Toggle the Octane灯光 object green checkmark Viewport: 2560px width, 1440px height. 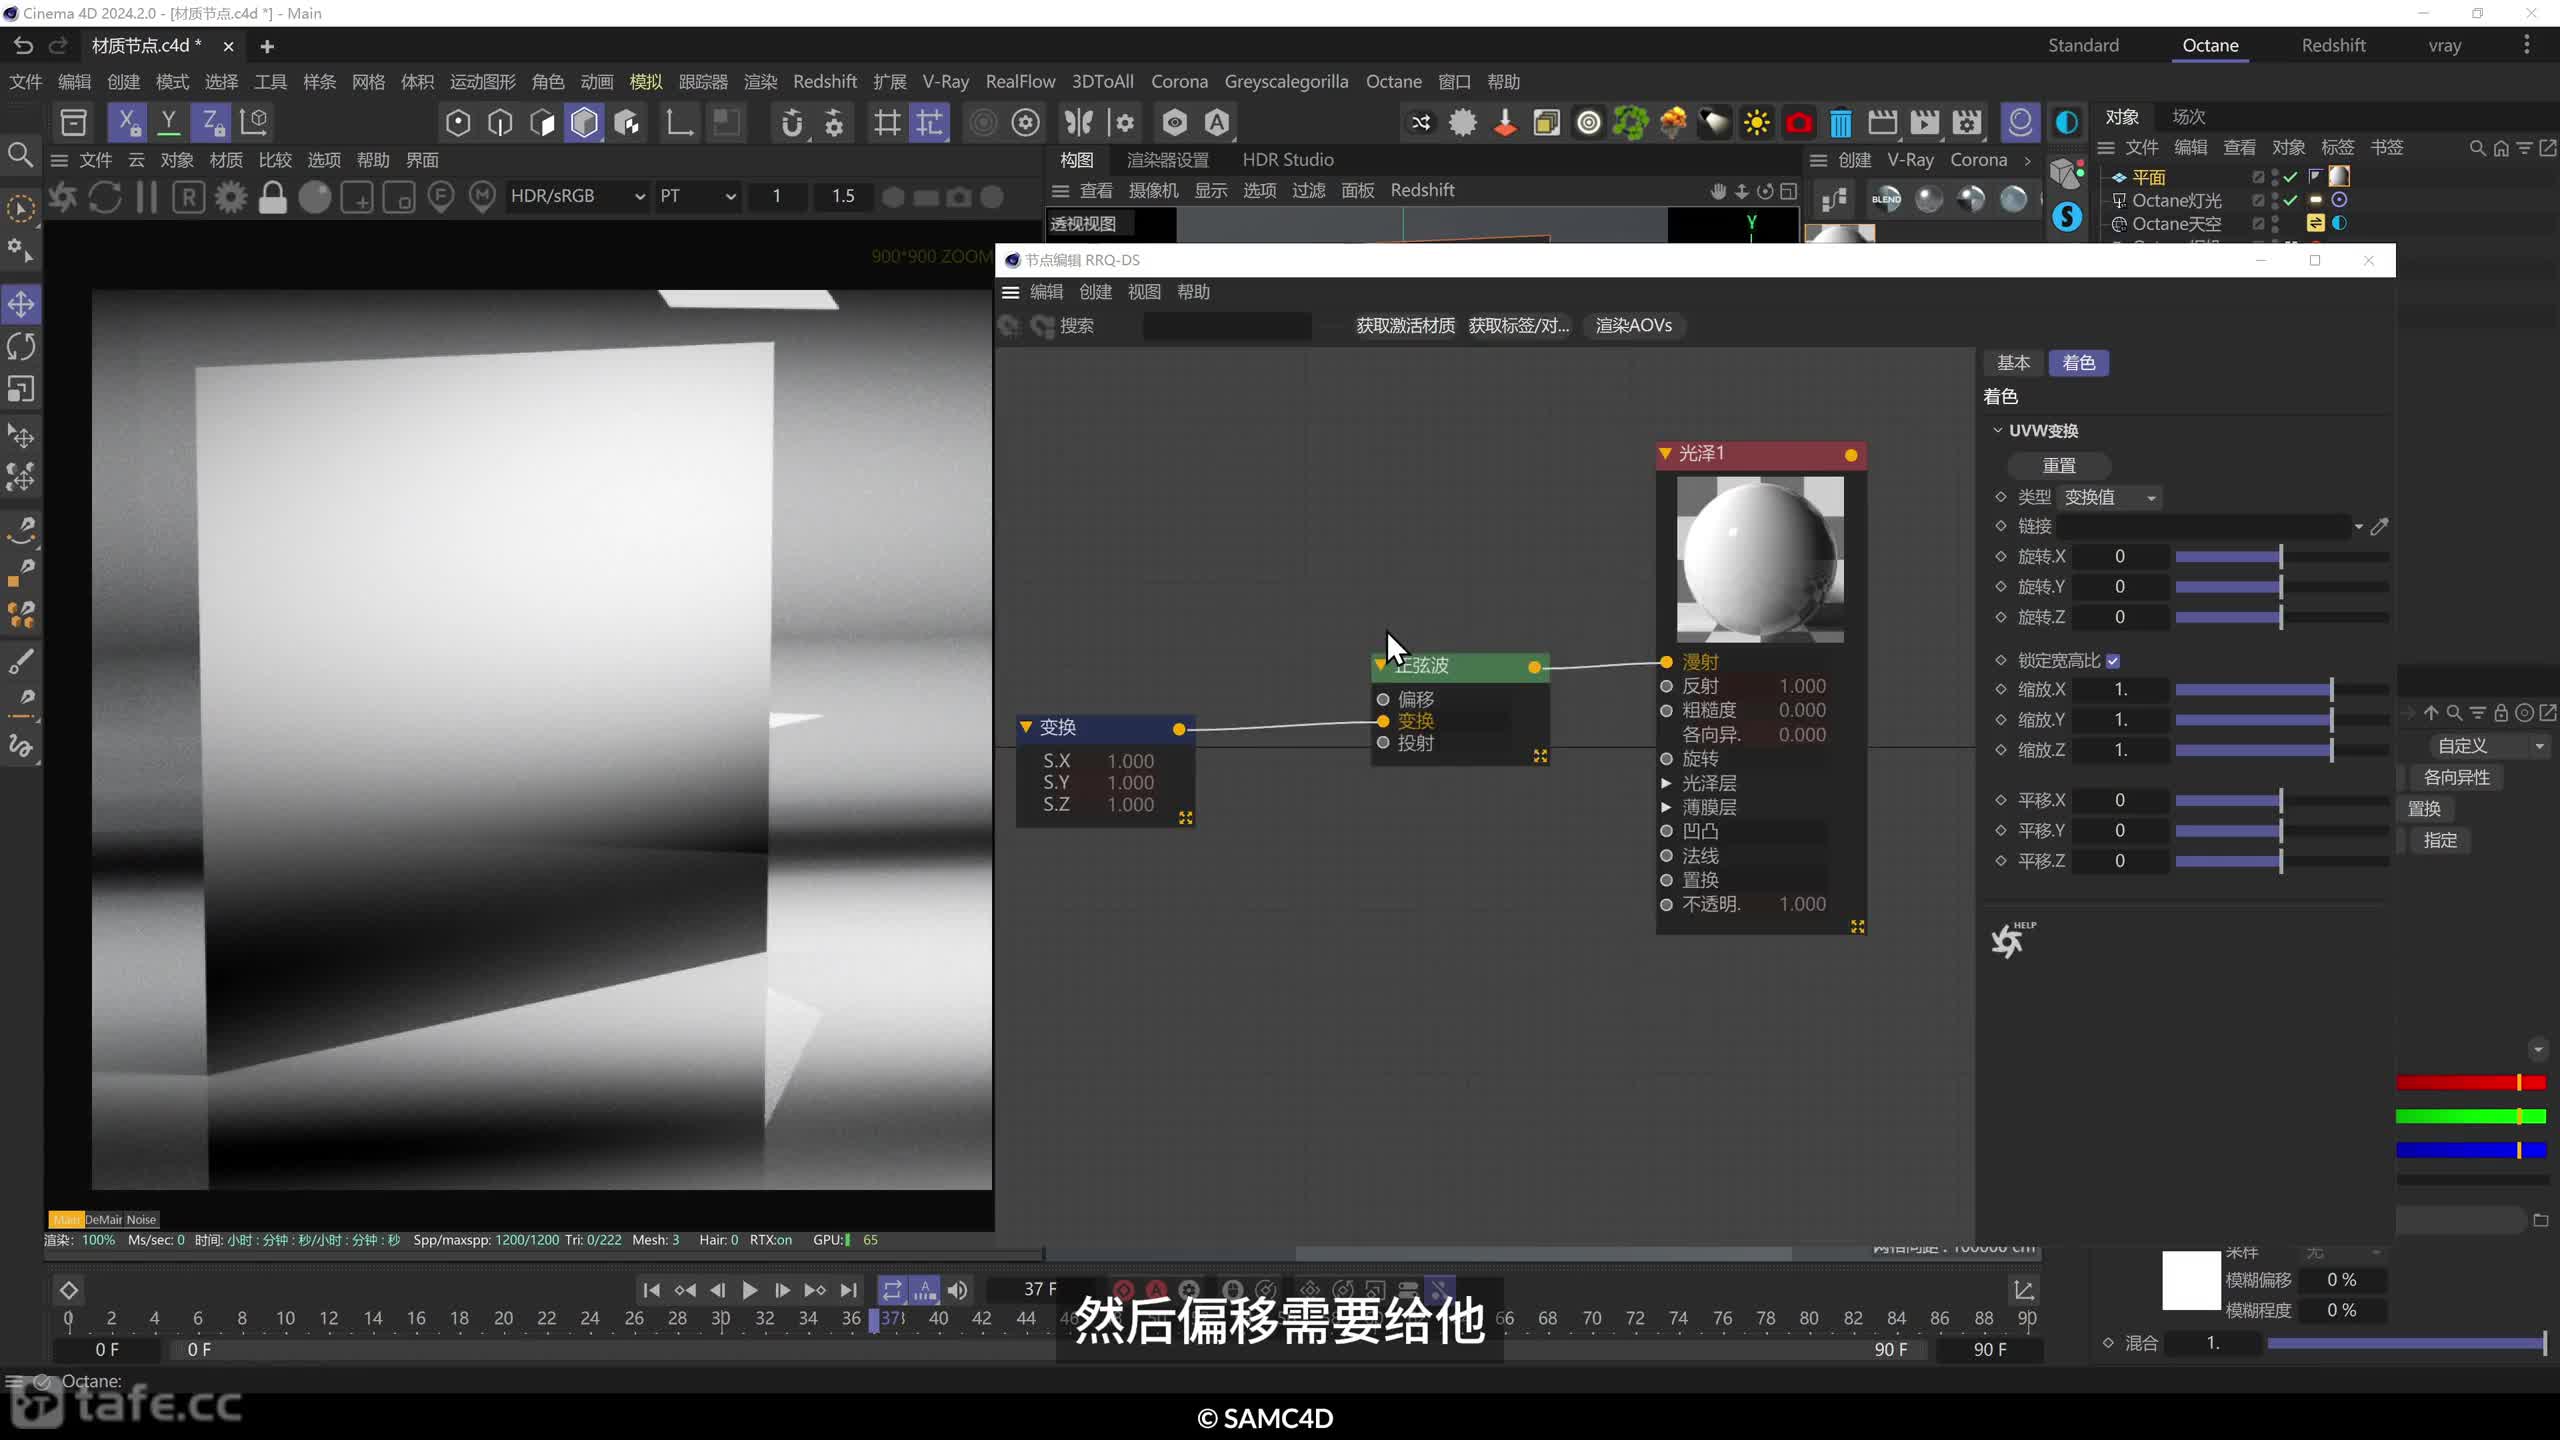2290,200
